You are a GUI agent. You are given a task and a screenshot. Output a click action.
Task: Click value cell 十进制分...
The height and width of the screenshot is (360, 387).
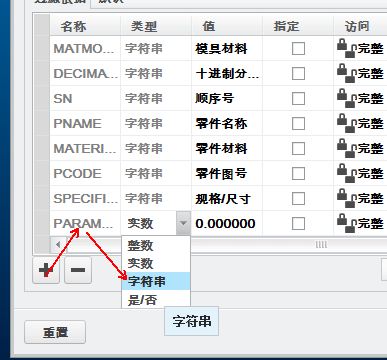(x=227, y=73)
